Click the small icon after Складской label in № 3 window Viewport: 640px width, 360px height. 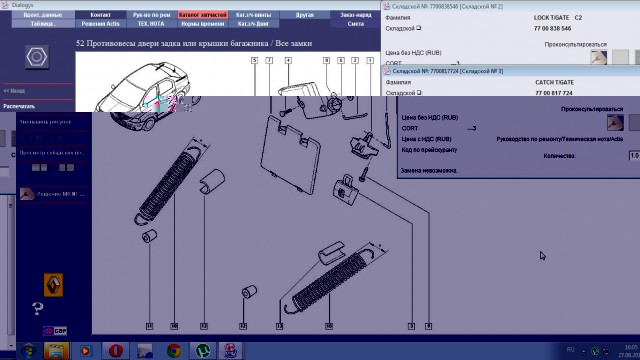tap(419, 93)
